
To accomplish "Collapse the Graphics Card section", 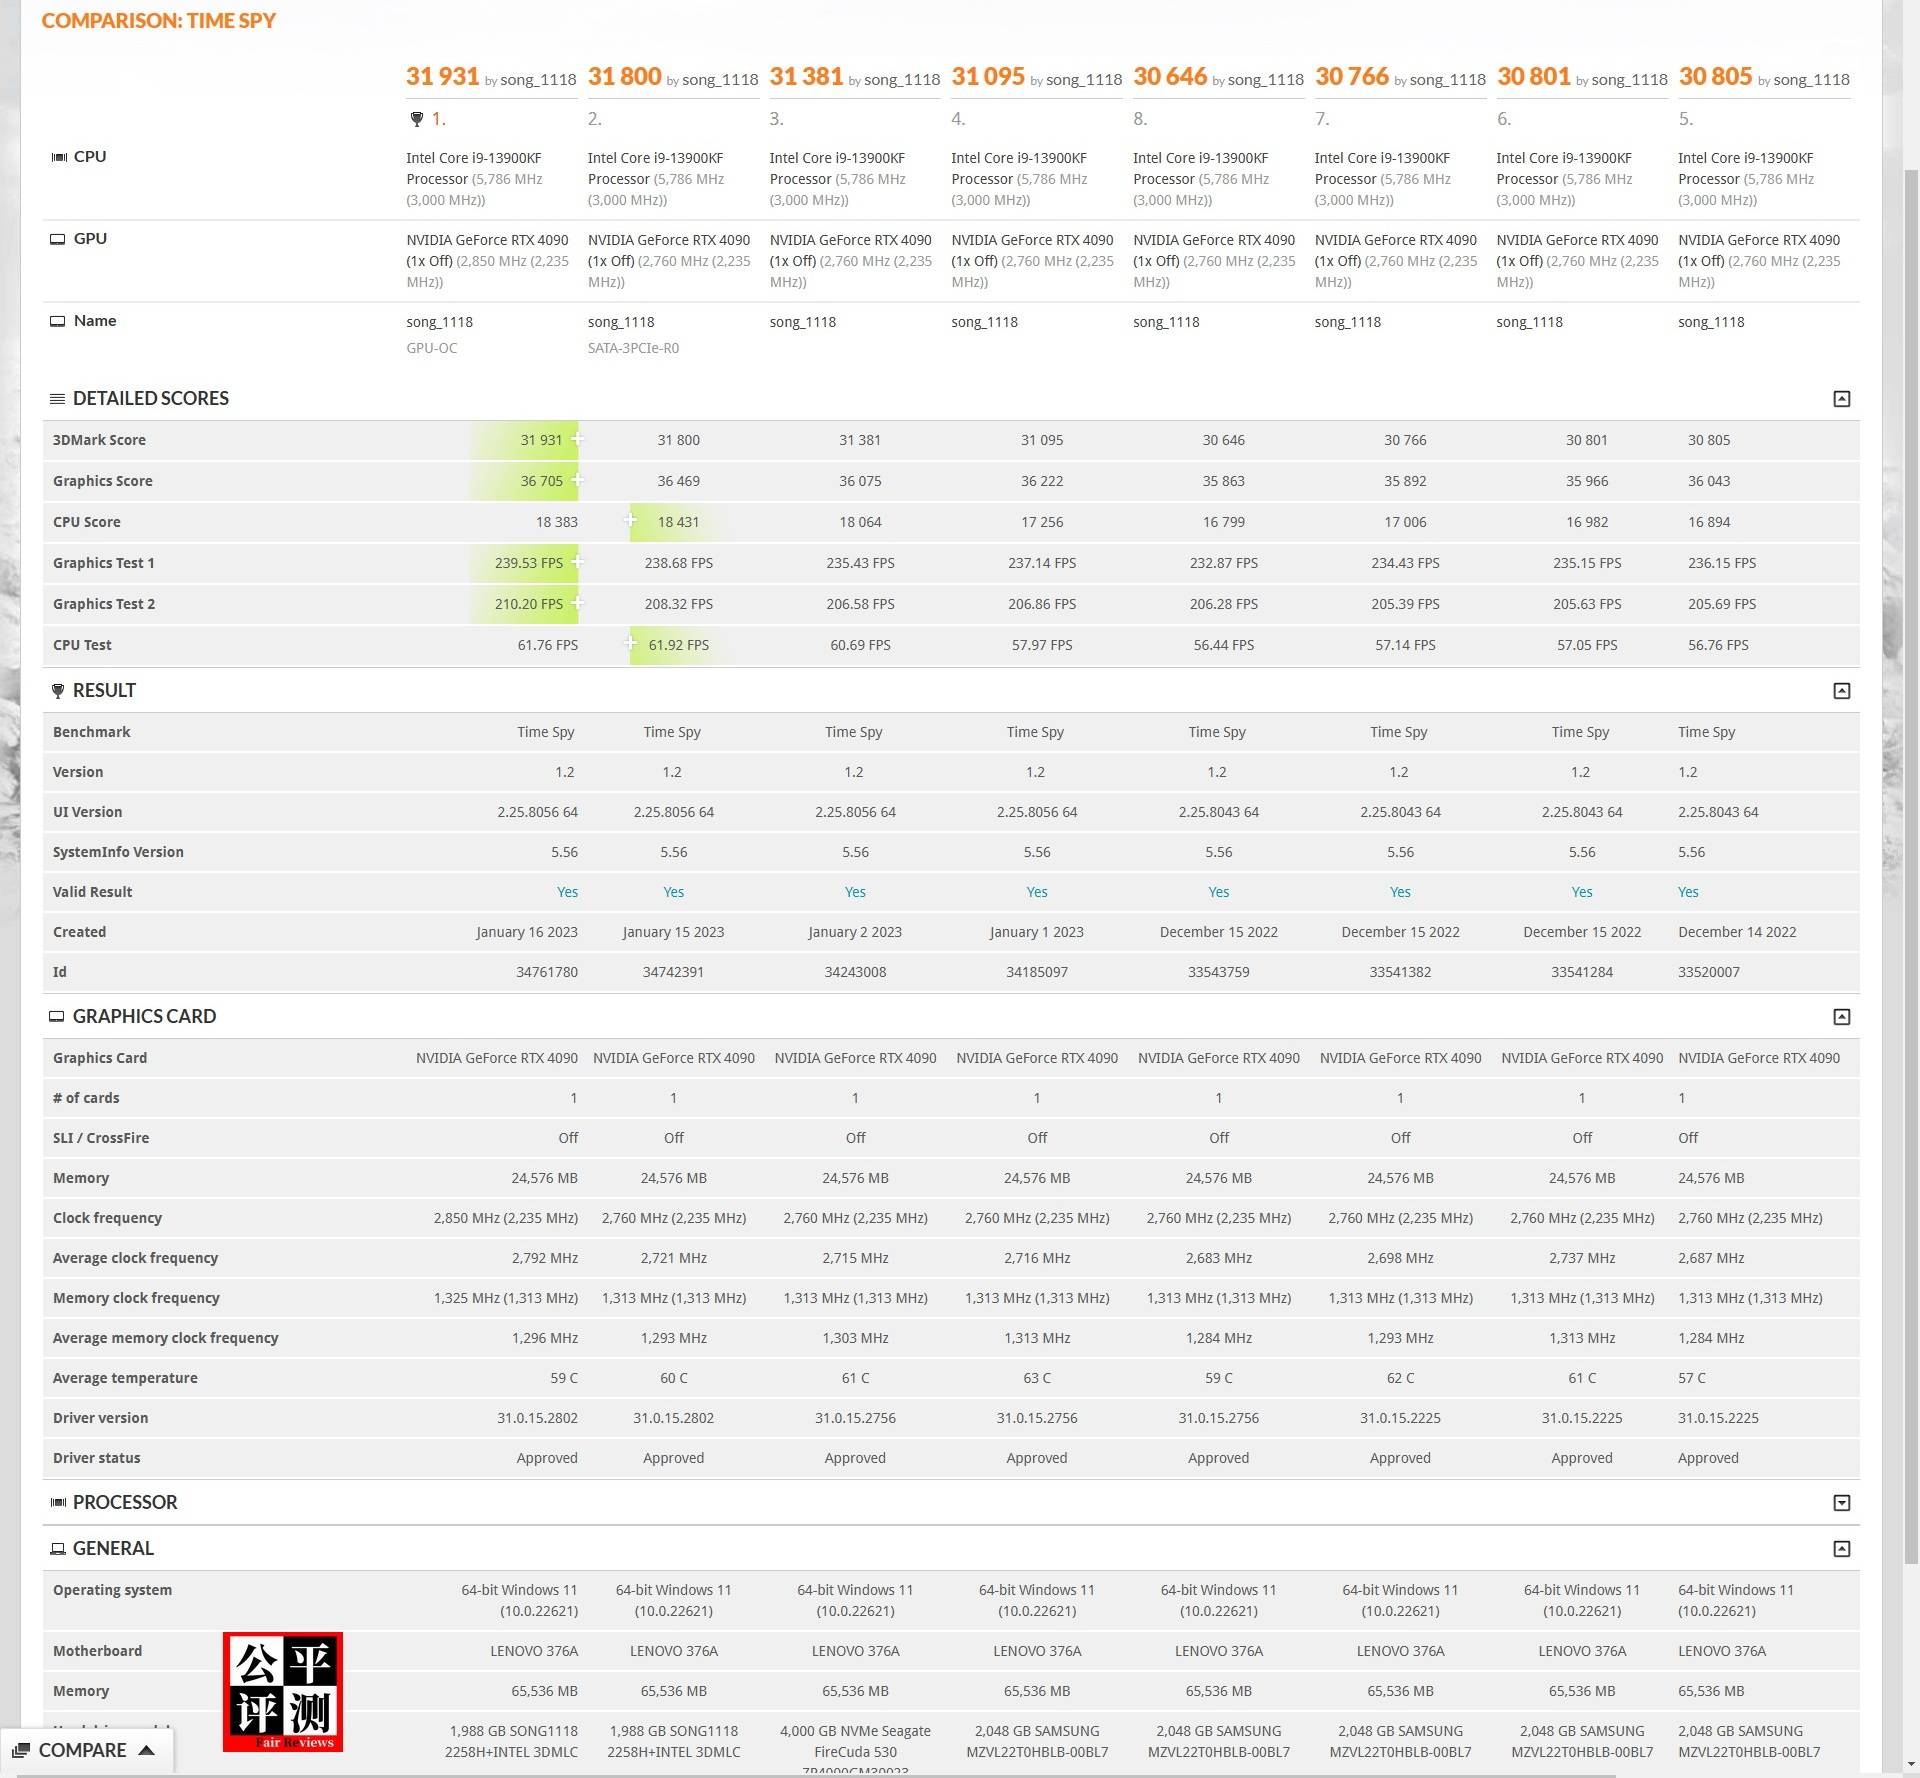I will (1841, 1017).
